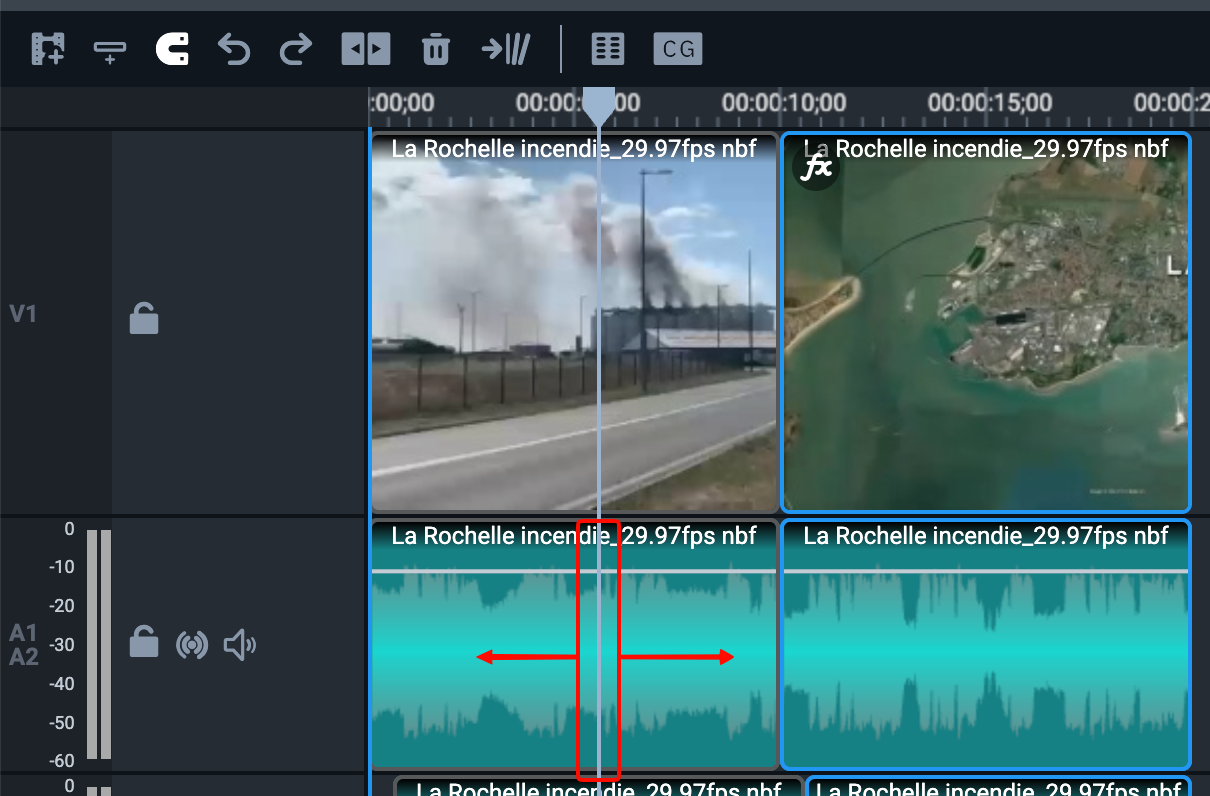The image size is (1210, 796).
Task: Click the CG graphics button
Action: point(678,48)
